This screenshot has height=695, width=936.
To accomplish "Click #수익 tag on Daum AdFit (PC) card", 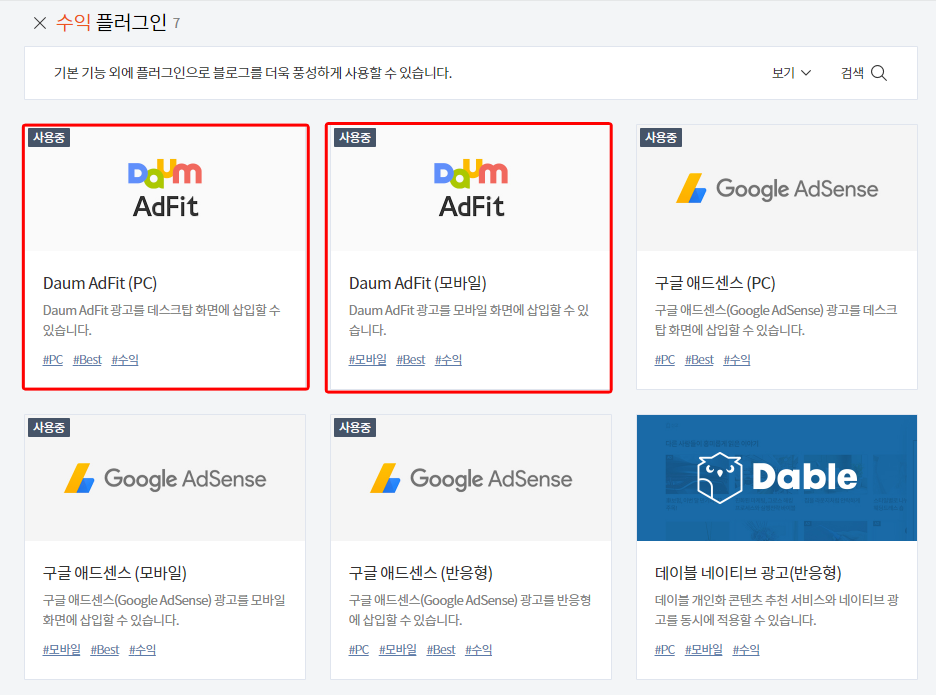I will (x=125, y=360).
